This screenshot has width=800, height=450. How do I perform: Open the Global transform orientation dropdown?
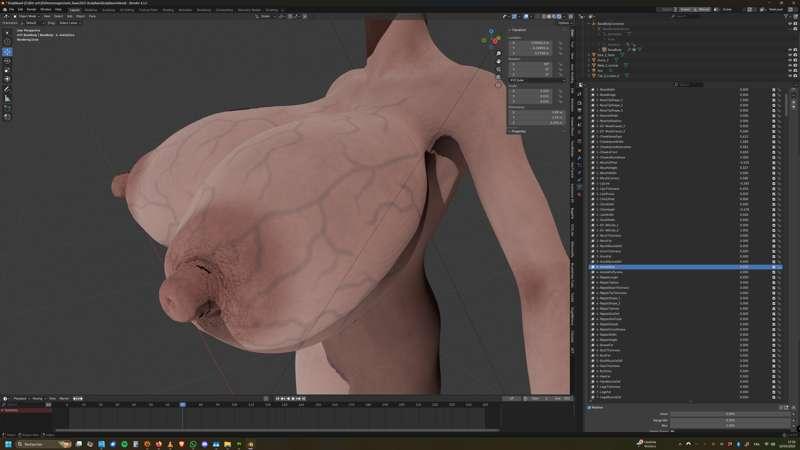coord(266,16)
